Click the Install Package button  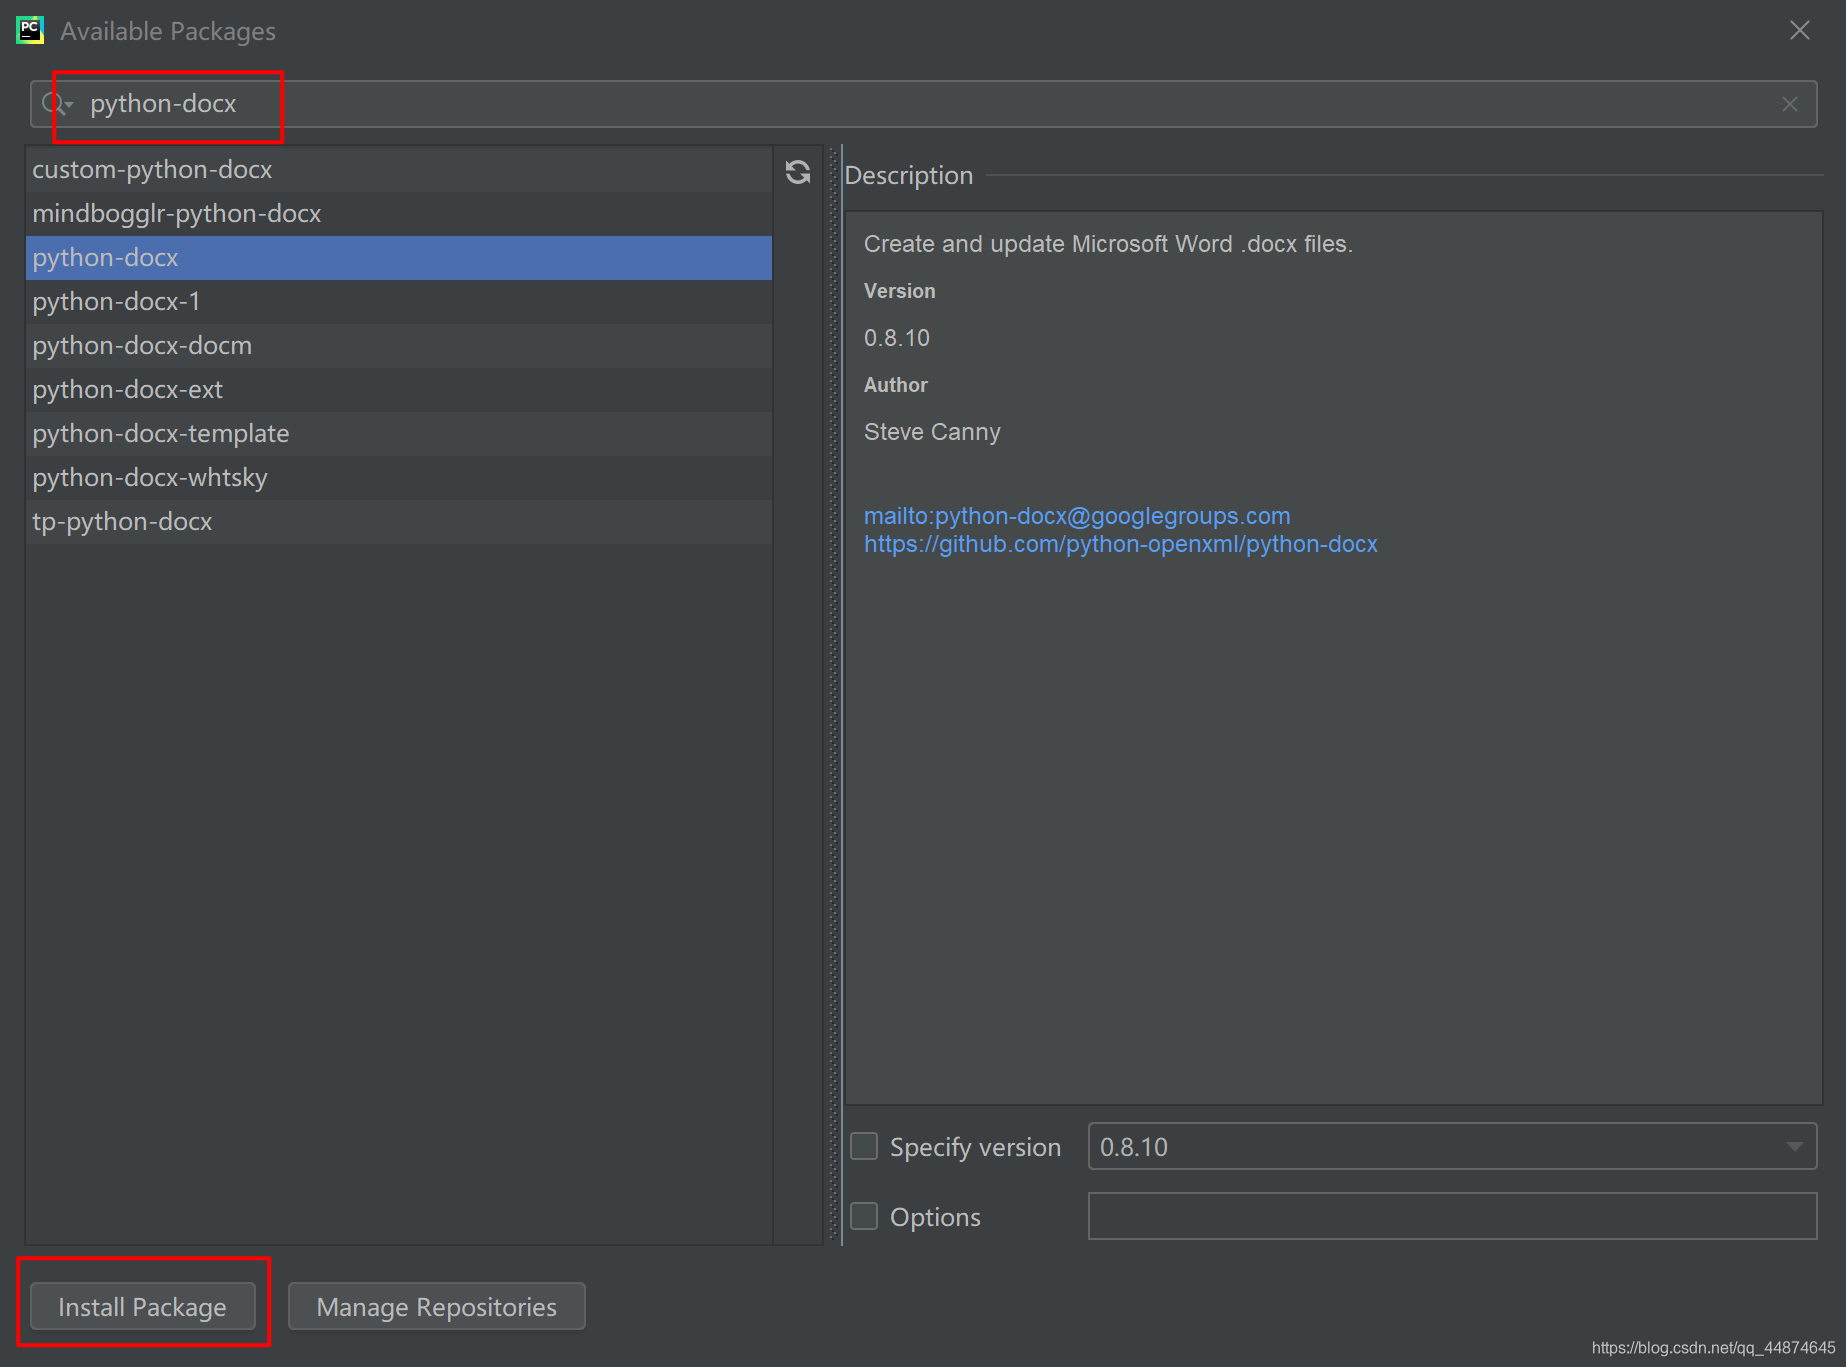click(x=142, y=1306)
